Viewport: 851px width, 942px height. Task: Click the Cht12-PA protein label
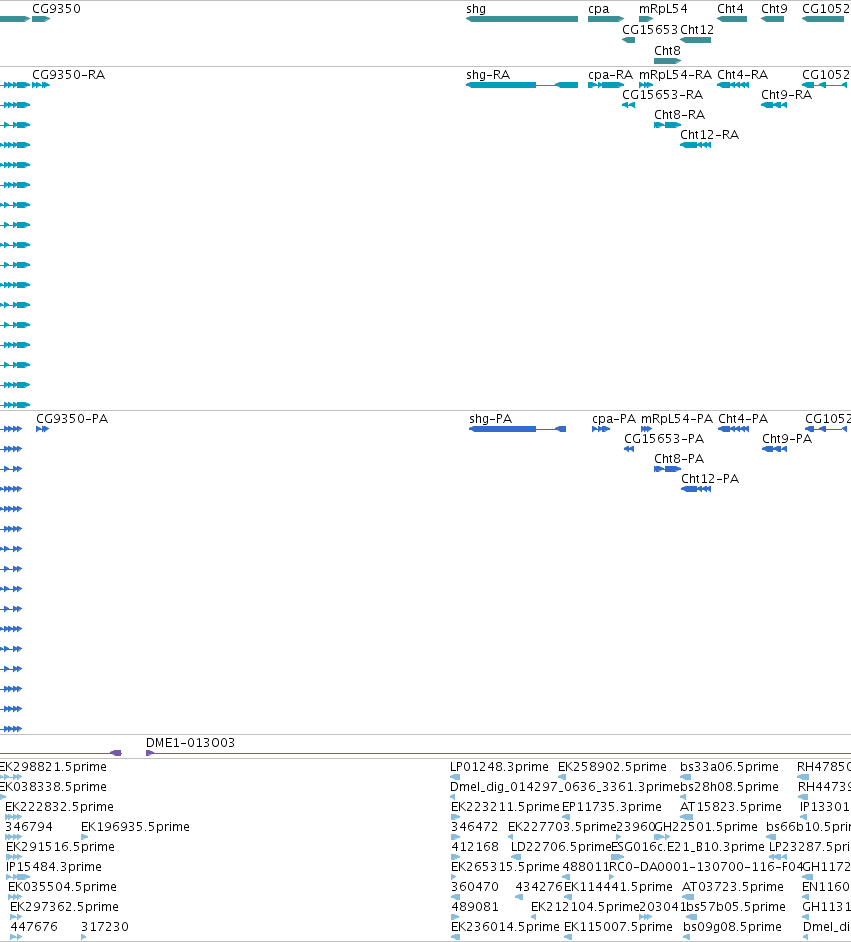point(710,479)
